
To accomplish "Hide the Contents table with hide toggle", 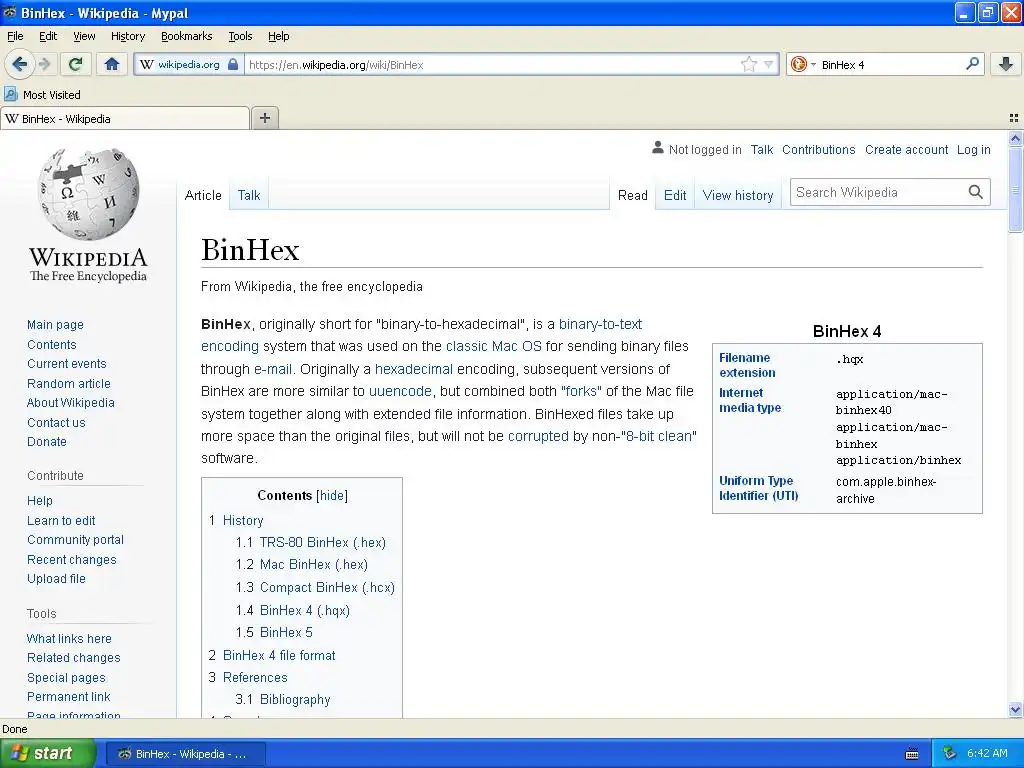I will pyautogui.click(x=332, y=495).
